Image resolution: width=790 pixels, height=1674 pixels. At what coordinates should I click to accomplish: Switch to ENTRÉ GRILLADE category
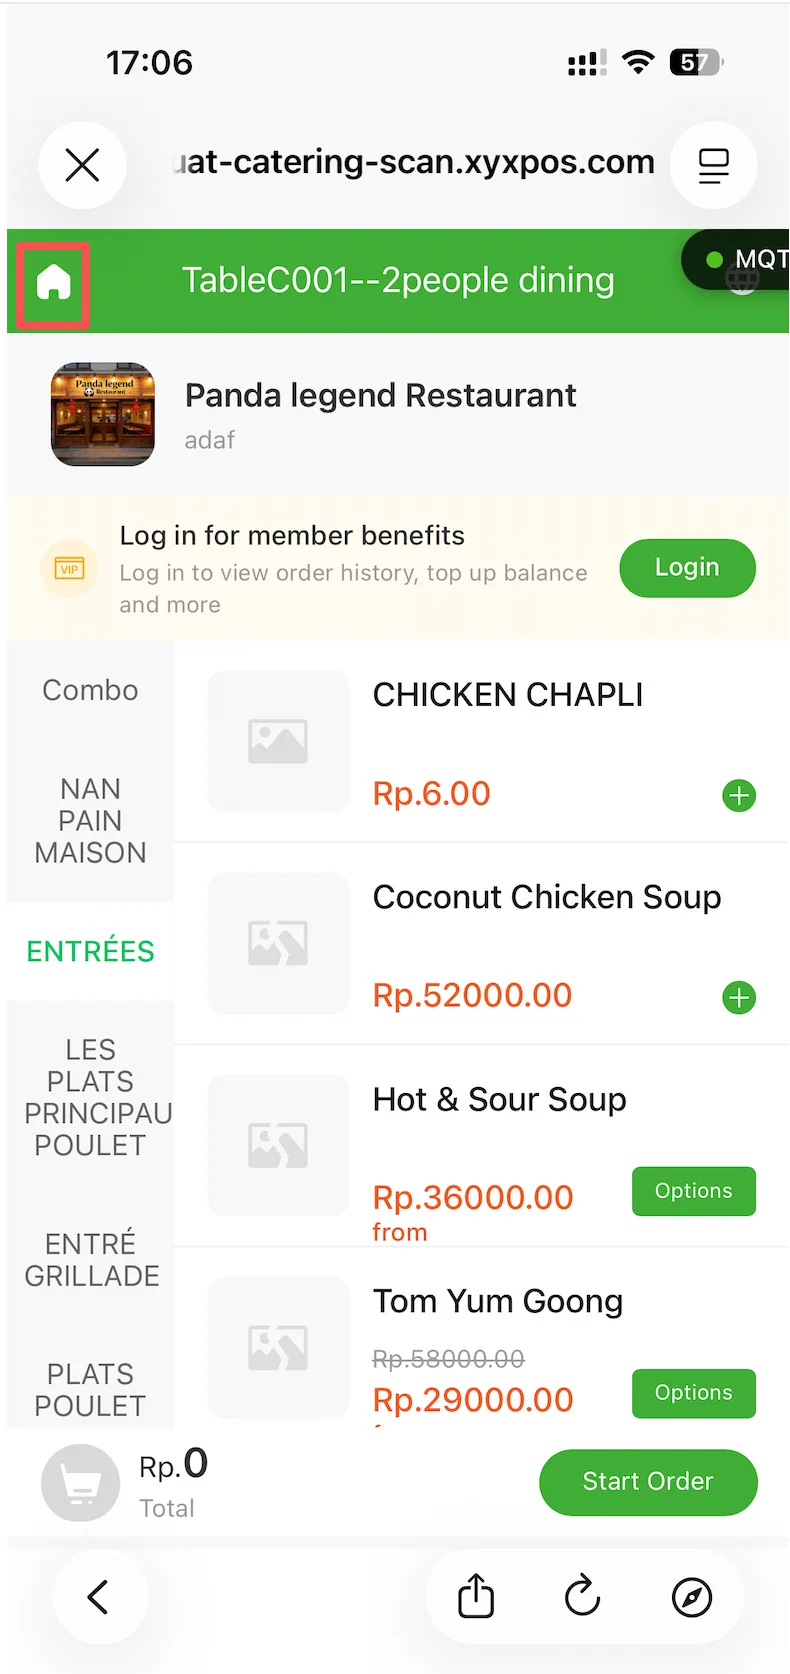[90, 1260]
